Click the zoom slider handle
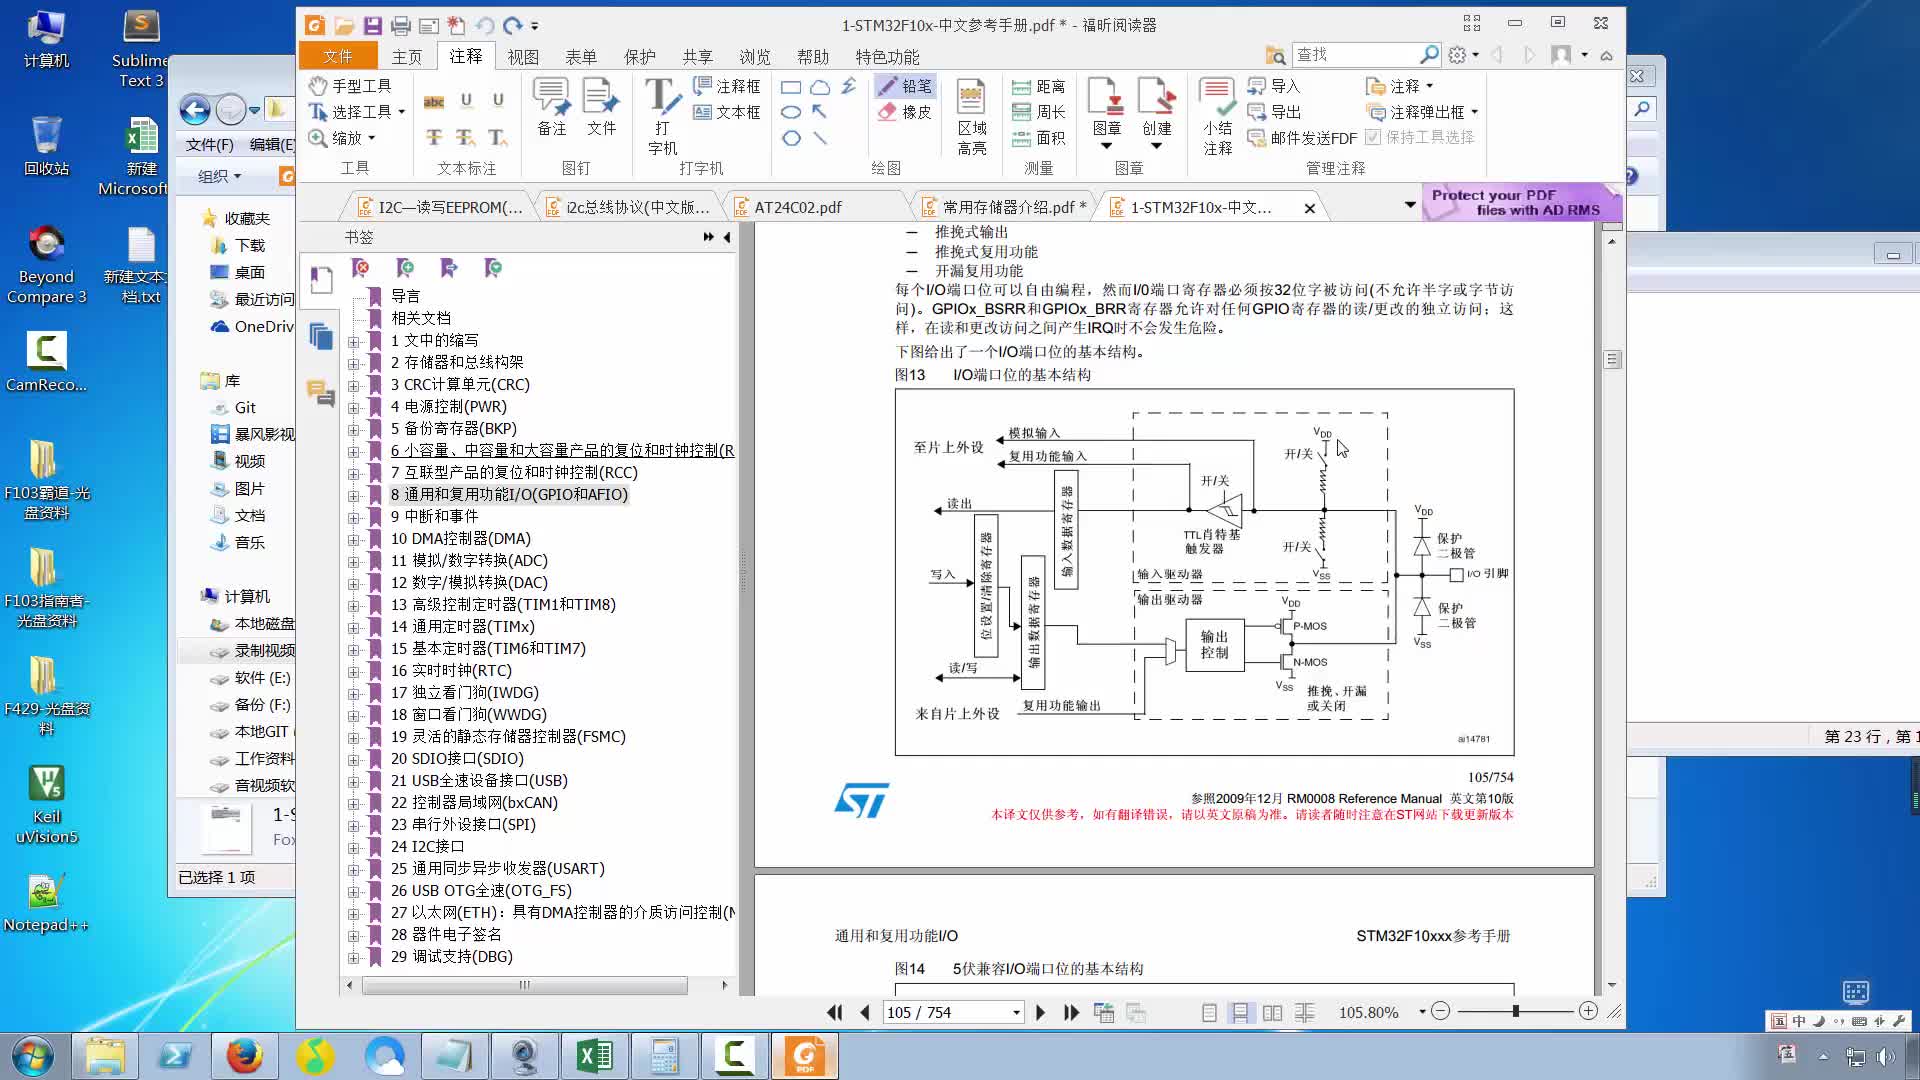The width and height of the screenshot is (1920, 1080). pos(1516,1011)
